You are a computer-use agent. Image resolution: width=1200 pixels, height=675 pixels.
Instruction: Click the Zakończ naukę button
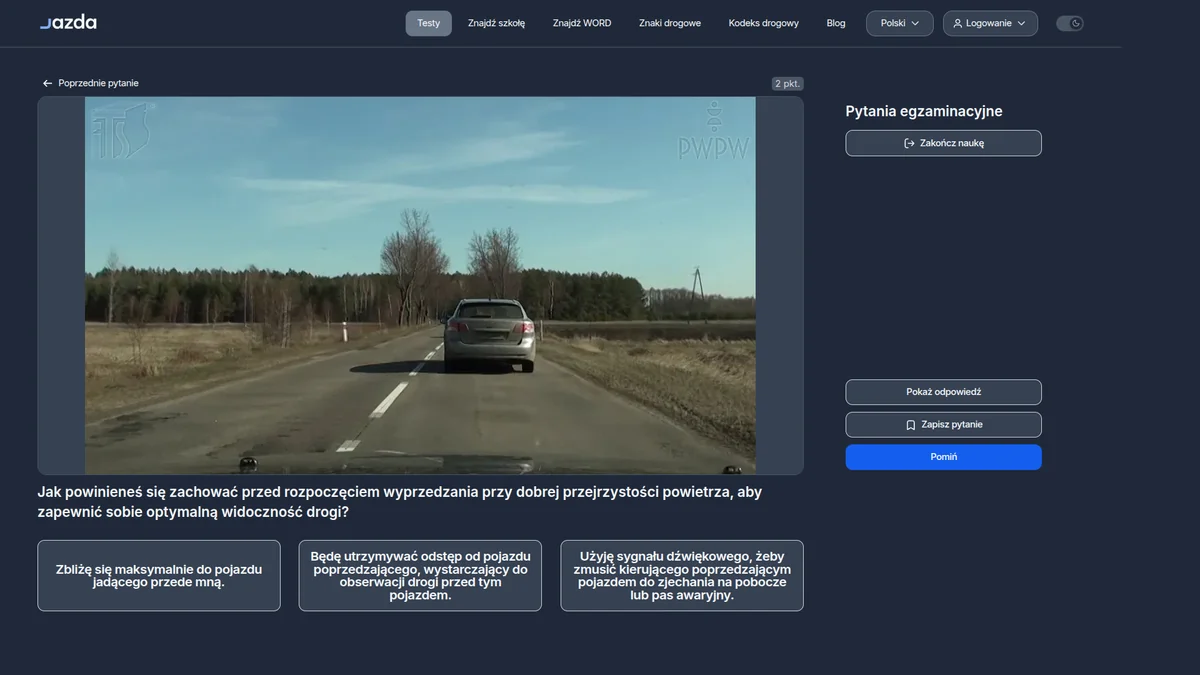click(x=943, y=143)
